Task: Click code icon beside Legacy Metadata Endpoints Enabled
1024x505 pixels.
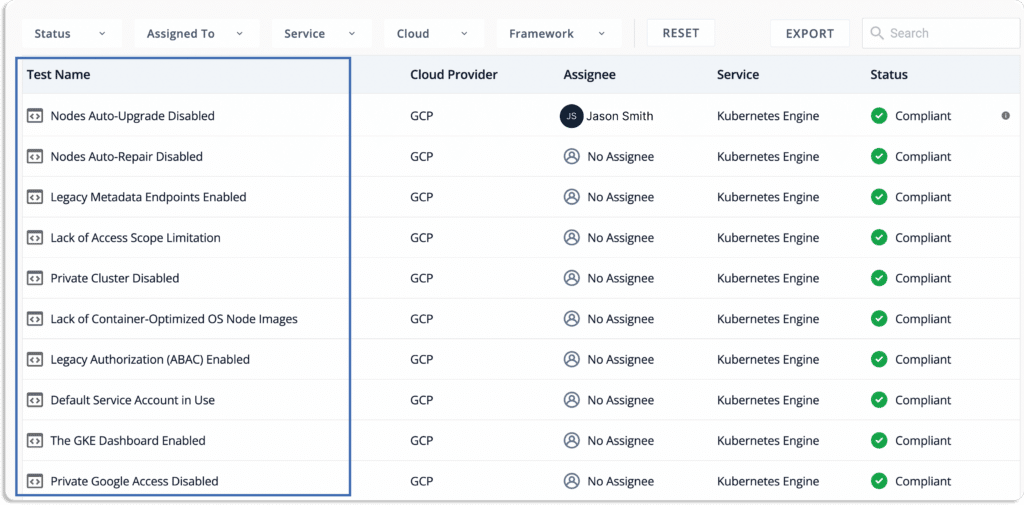Action: point(34,197)
